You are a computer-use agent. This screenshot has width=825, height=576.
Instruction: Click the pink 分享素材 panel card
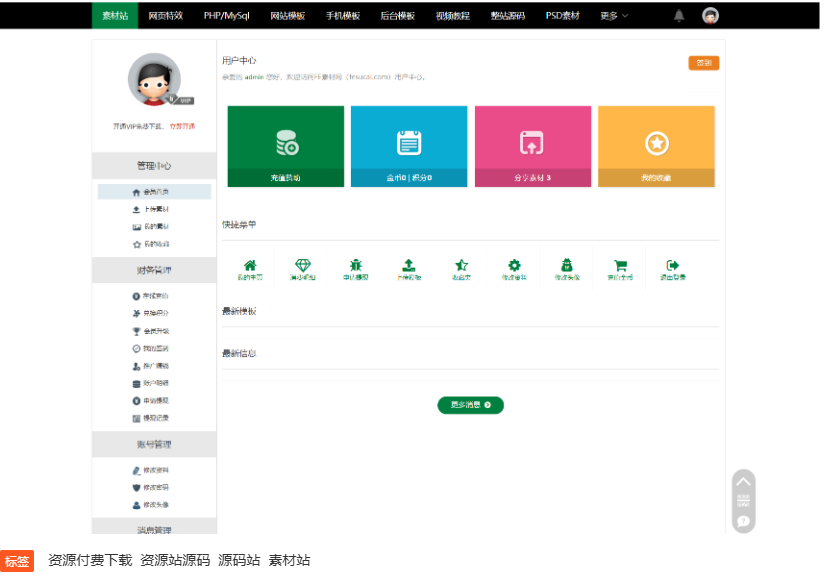(x=532, y=145)
